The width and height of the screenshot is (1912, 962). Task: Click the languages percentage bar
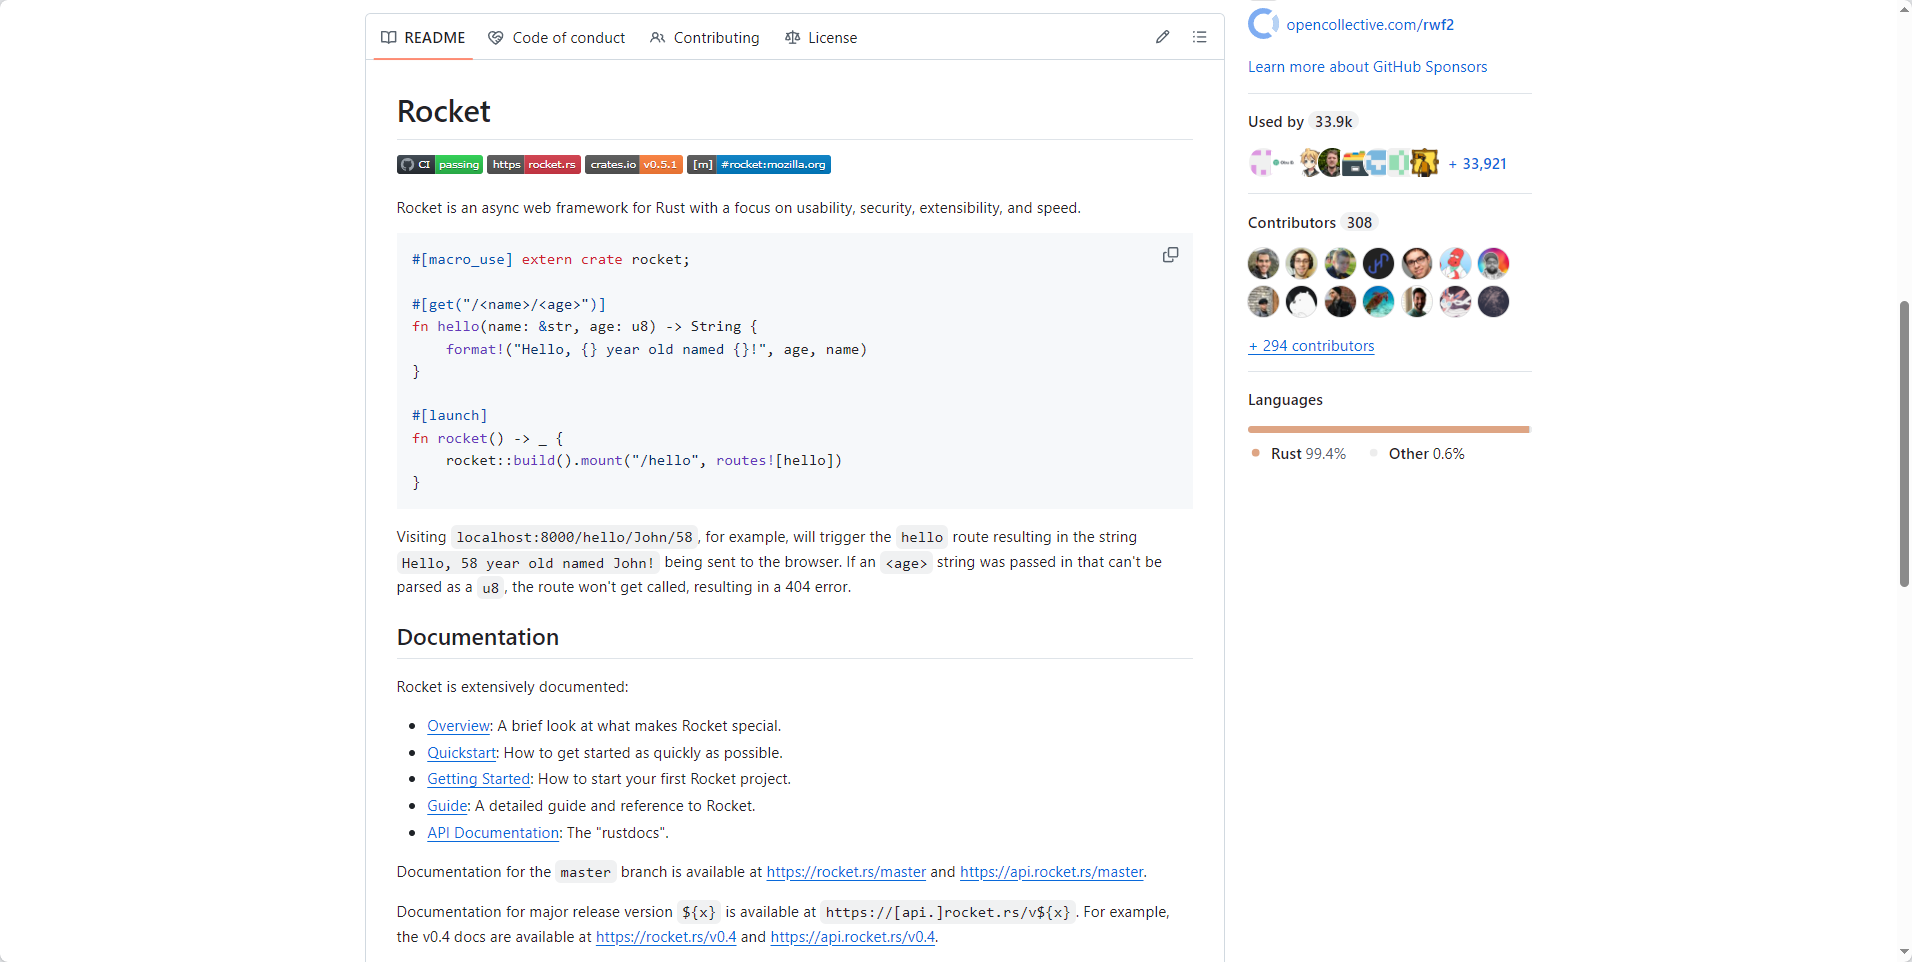point(1389,429)
